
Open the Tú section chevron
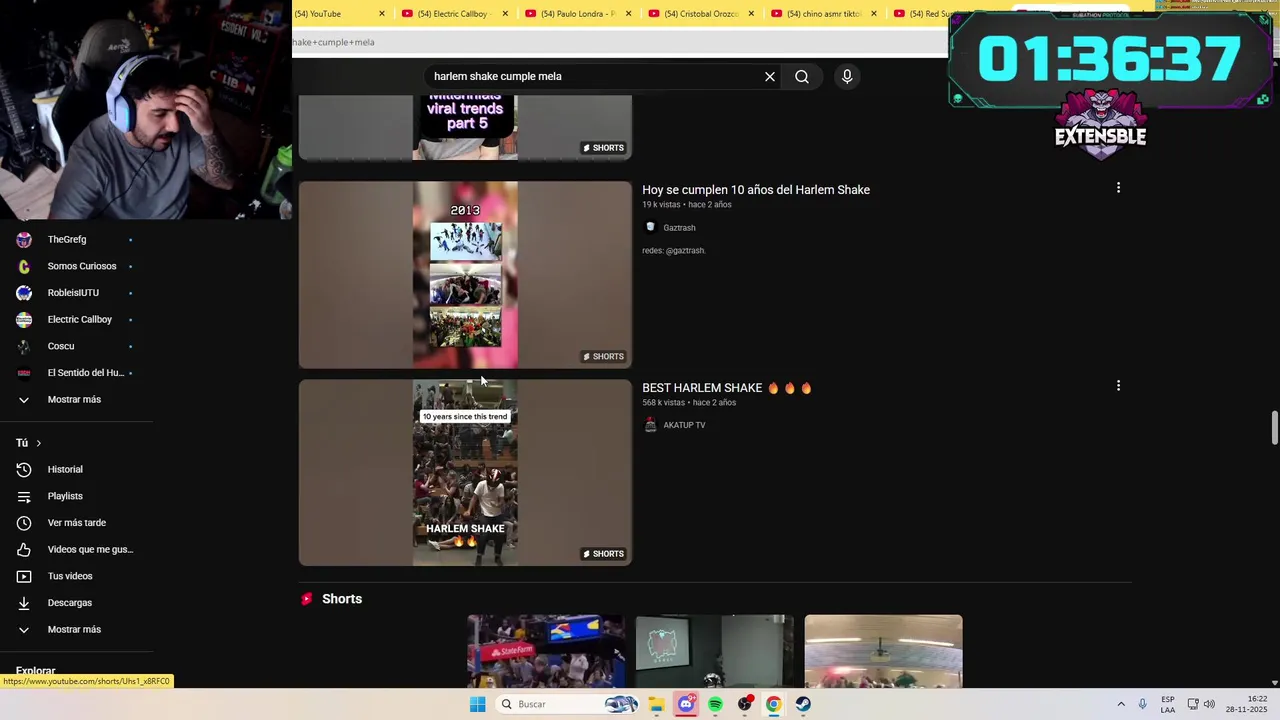[x=39, y=443]
